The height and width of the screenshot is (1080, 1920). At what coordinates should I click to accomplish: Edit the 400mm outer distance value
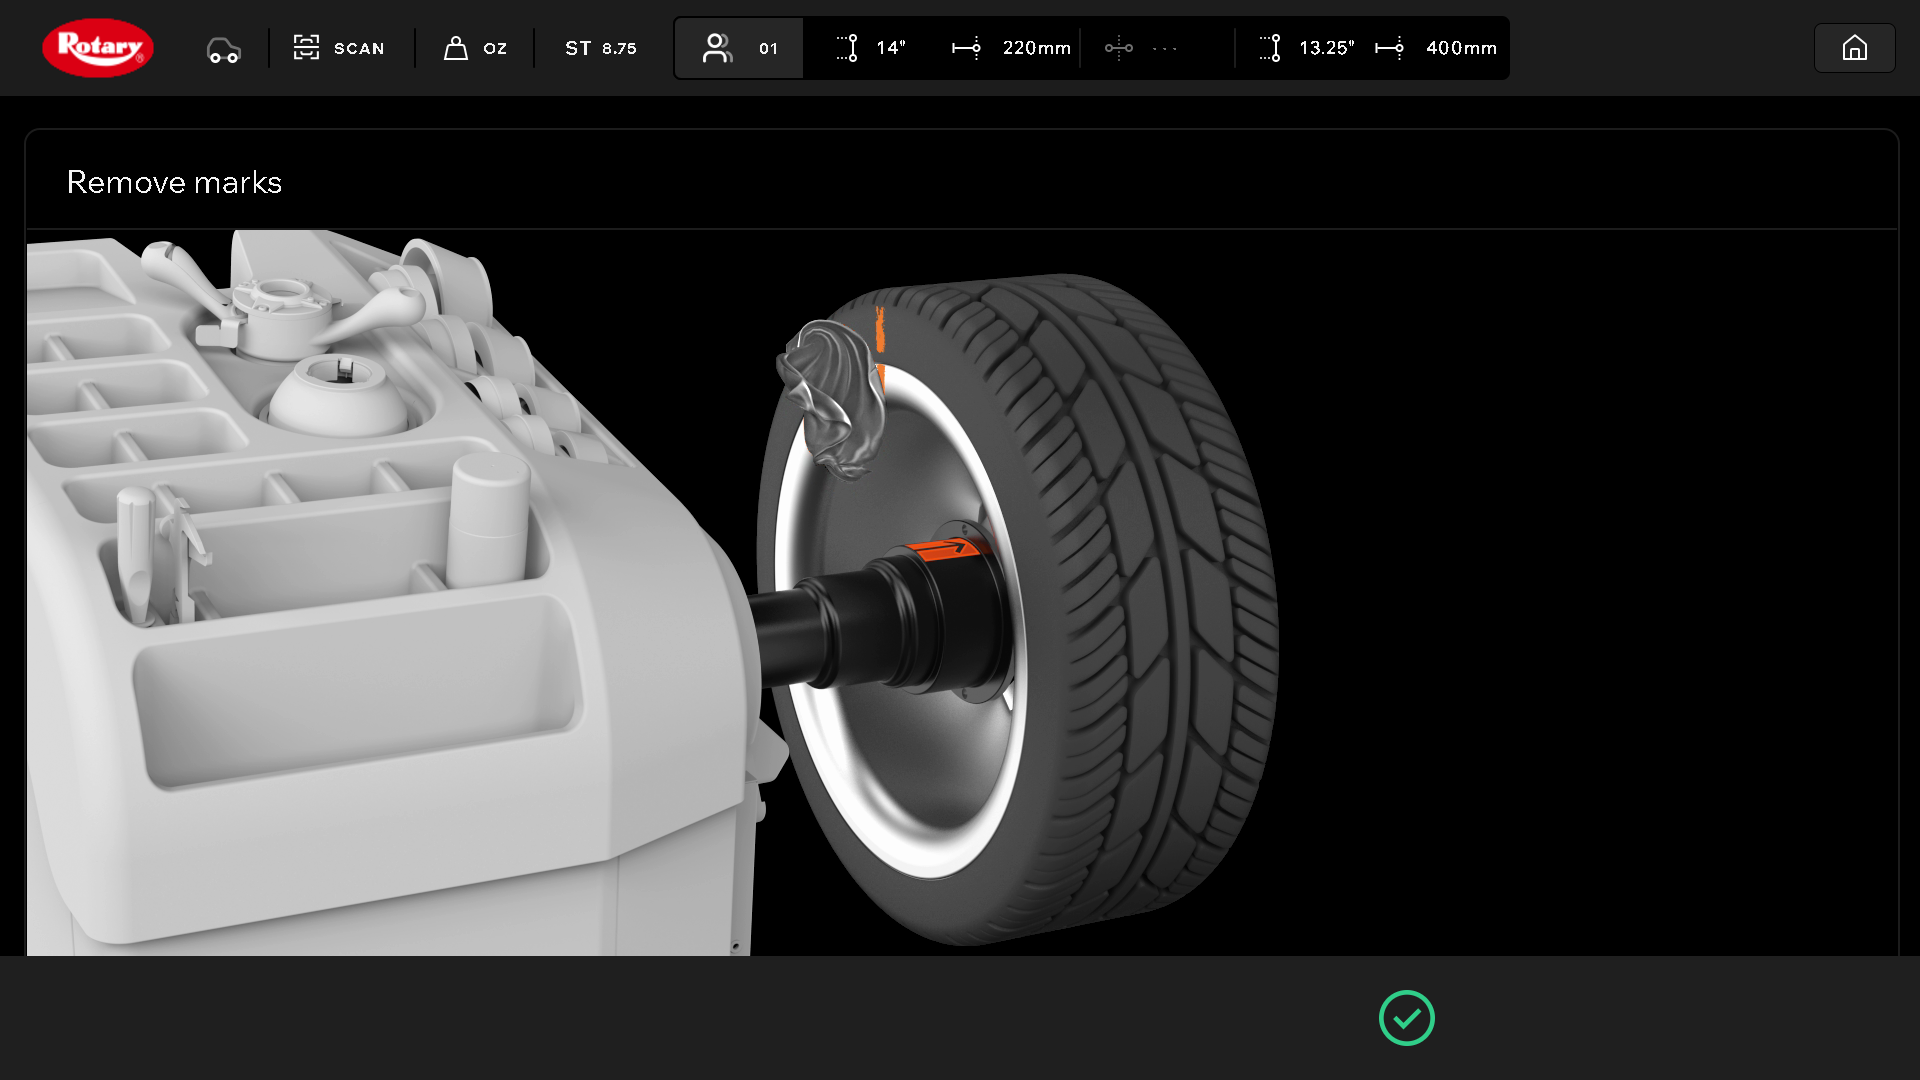tap(1461, 48)
